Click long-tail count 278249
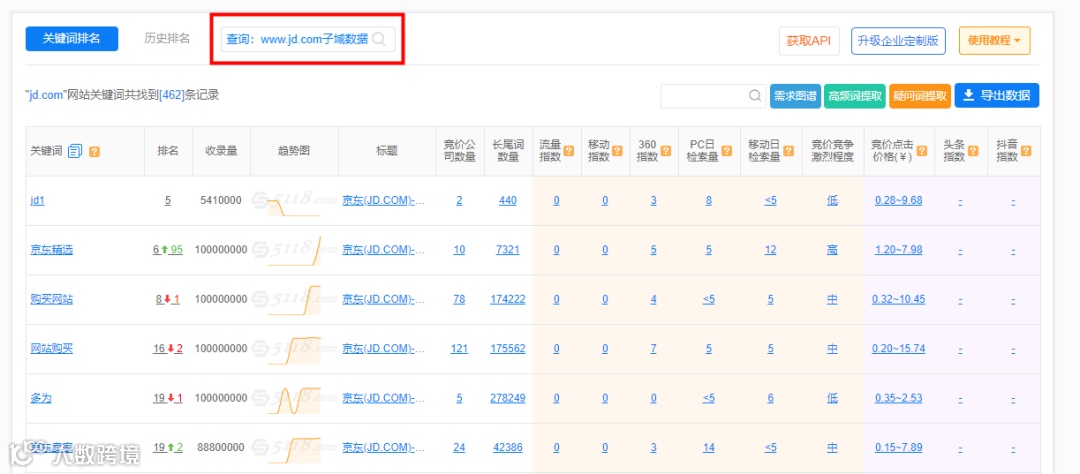 pyautogui.click(x=508, y=398)
